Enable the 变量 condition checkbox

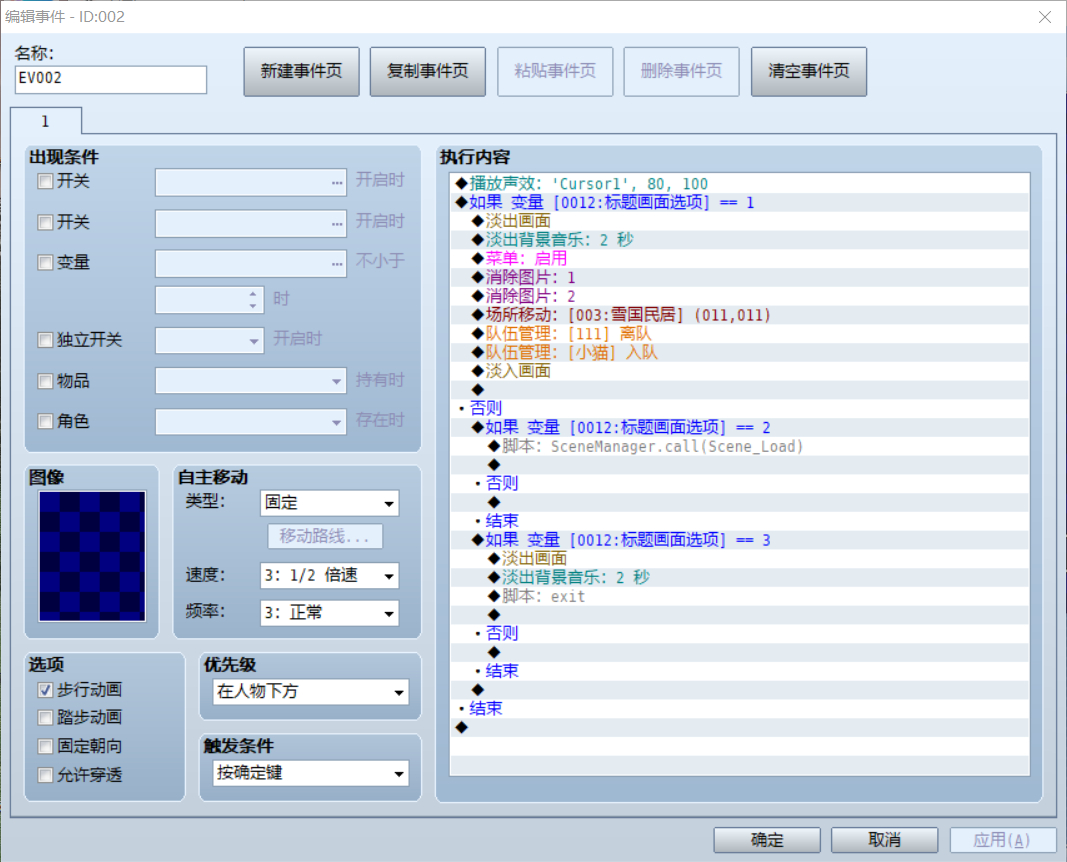46,263
